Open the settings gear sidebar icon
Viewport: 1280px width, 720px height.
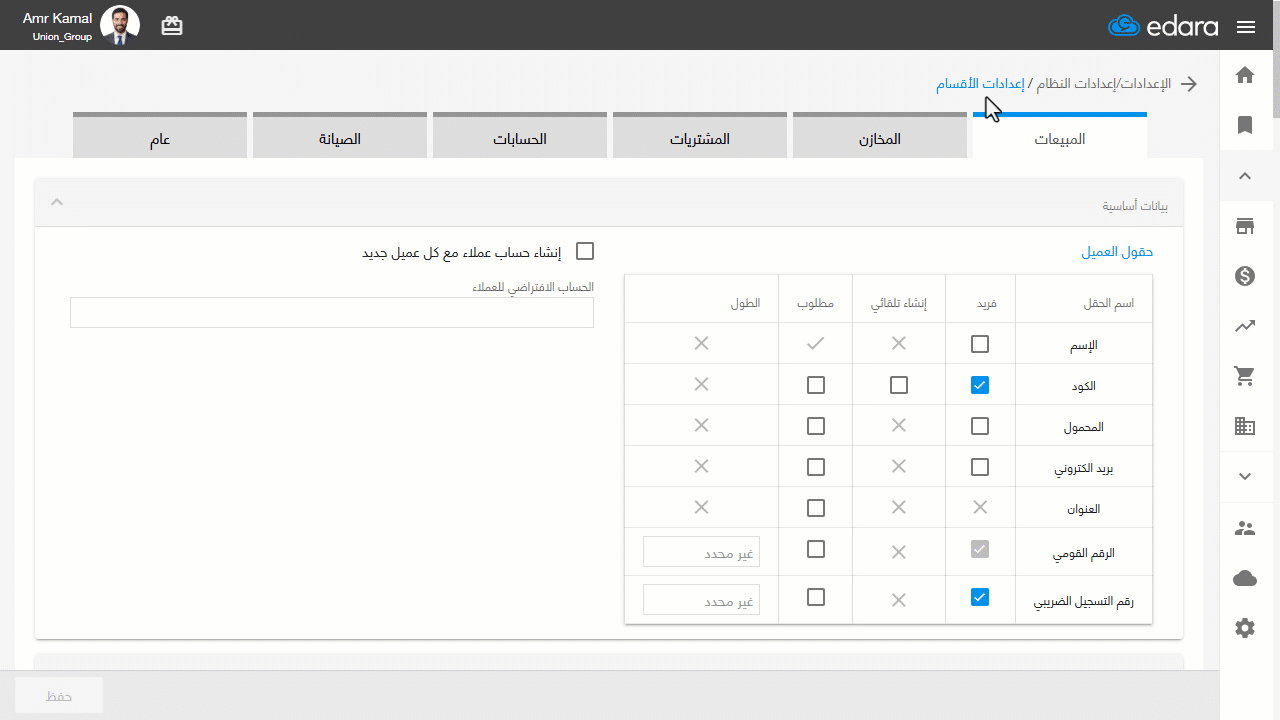click(1245, 628)
